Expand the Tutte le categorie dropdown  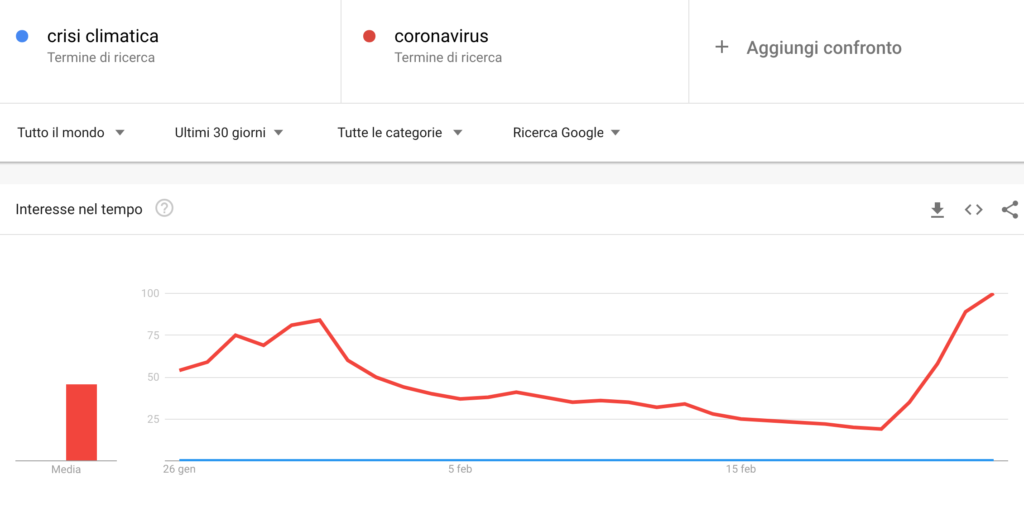pyautogui.click(x=400, y=133)
